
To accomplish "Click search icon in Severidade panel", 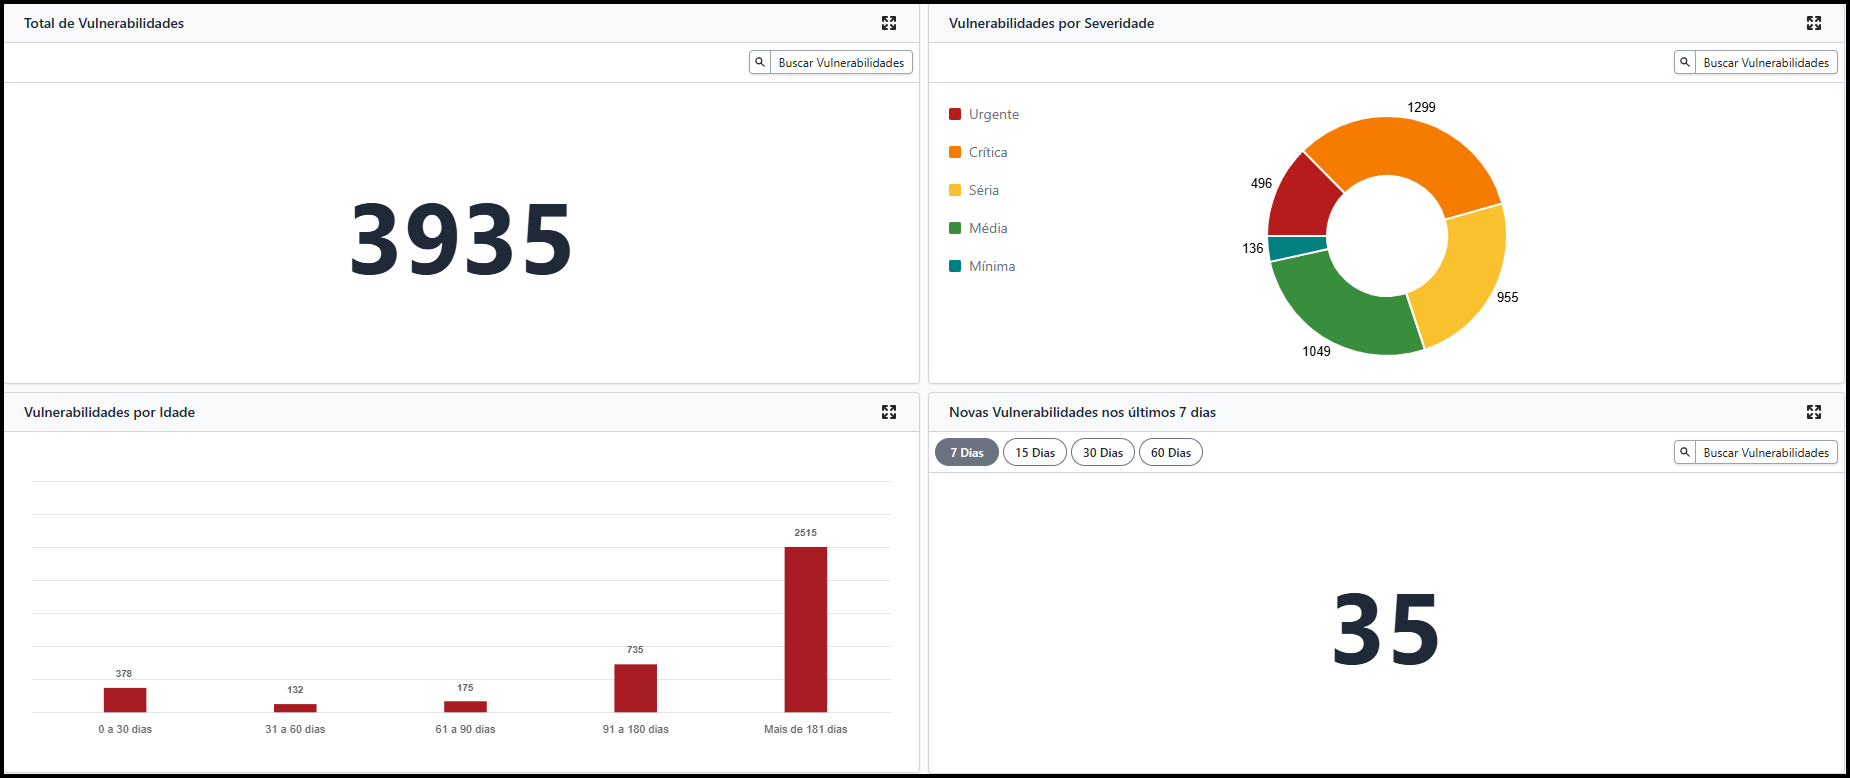I will point(1685,62).
